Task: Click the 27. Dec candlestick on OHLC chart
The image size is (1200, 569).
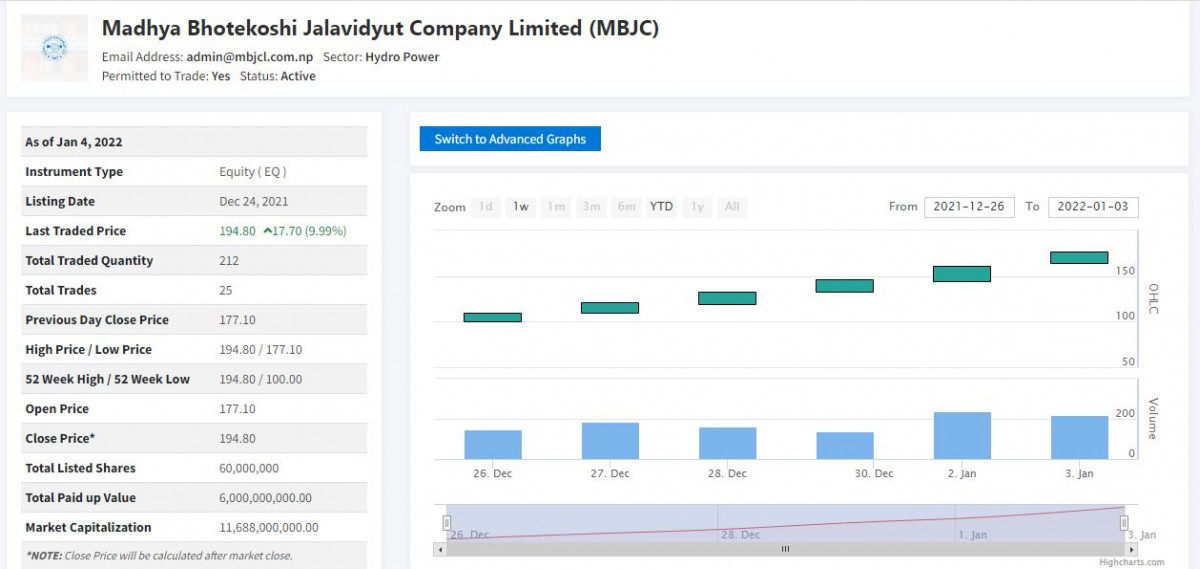Action: [x=610, y=308]
